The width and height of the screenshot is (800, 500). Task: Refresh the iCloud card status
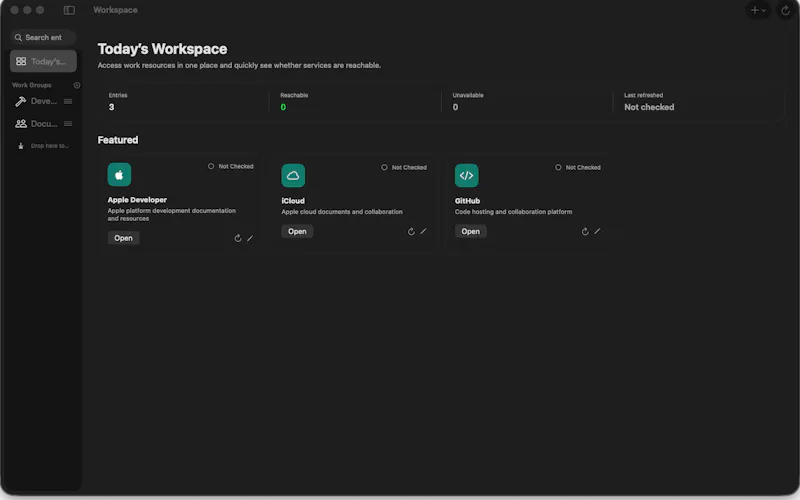[x=411, y=232]
